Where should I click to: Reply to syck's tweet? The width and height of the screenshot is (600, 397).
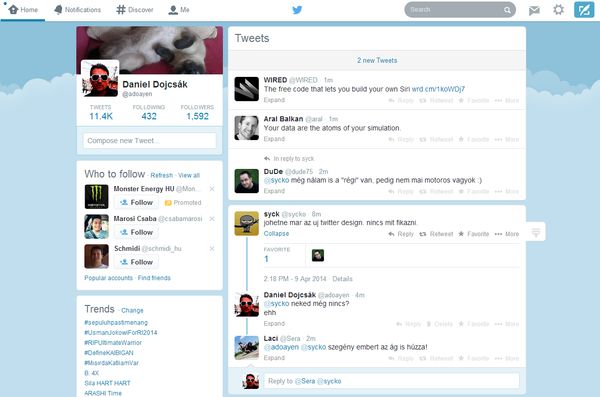pyautogui.click(x=401, y=234)
